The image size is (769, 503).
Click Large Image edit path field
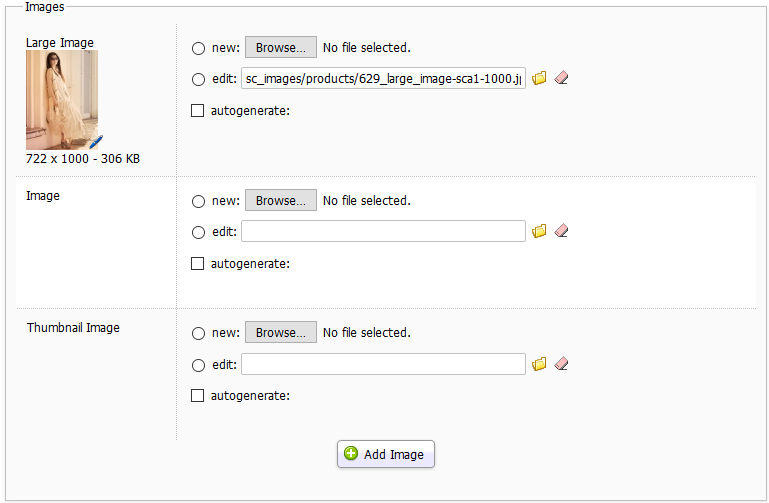point(383,79)
